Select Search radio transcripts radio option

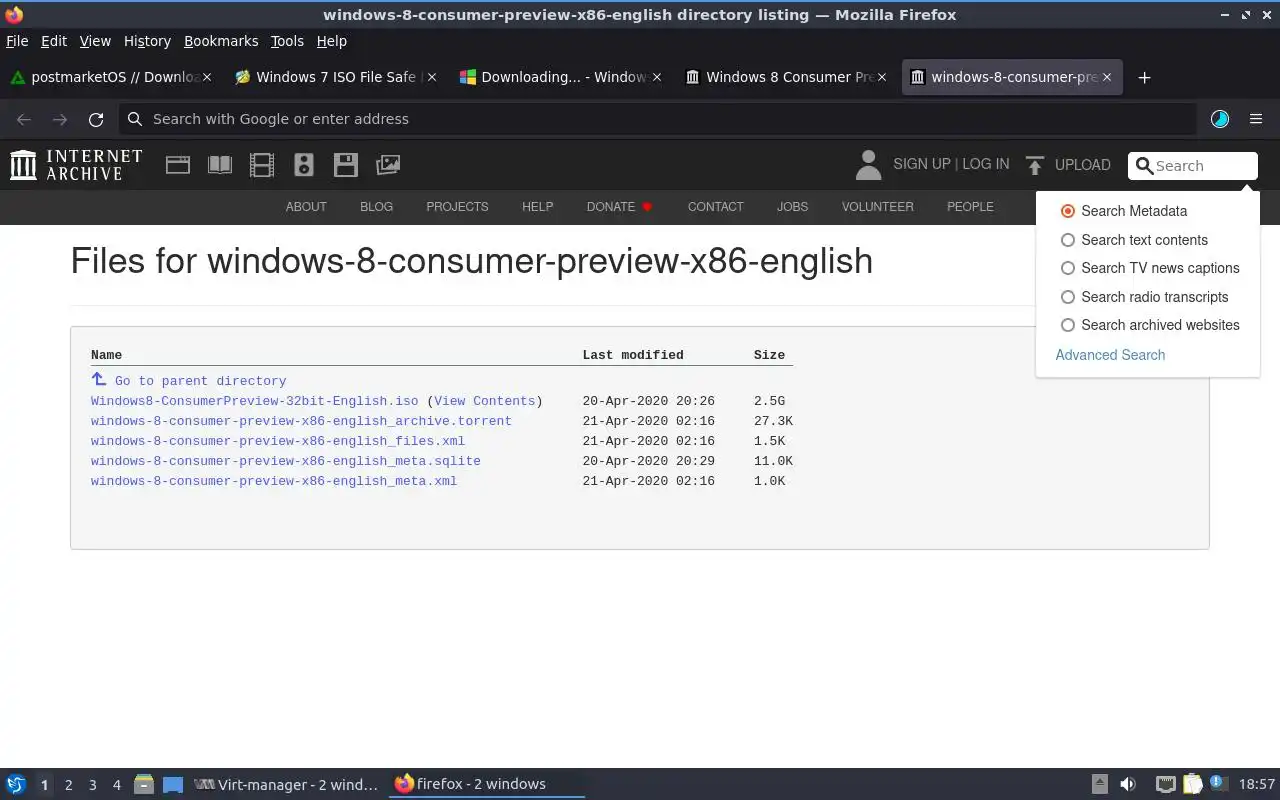click(x=1068, y=297)
